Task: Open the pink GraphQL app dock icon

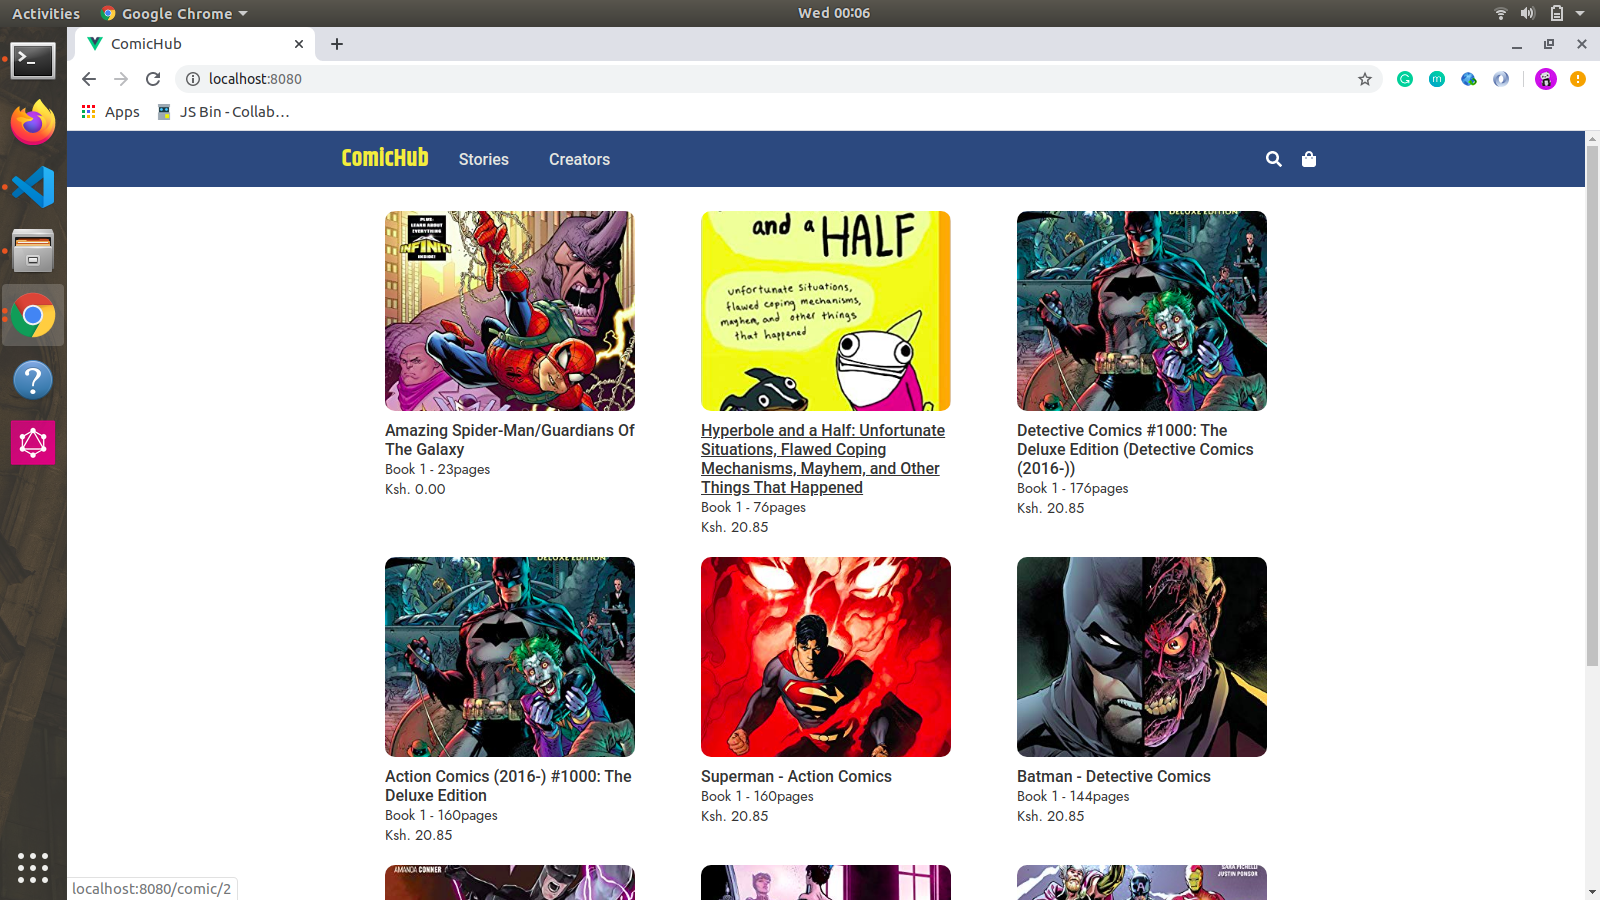Action: click(33, 443)
